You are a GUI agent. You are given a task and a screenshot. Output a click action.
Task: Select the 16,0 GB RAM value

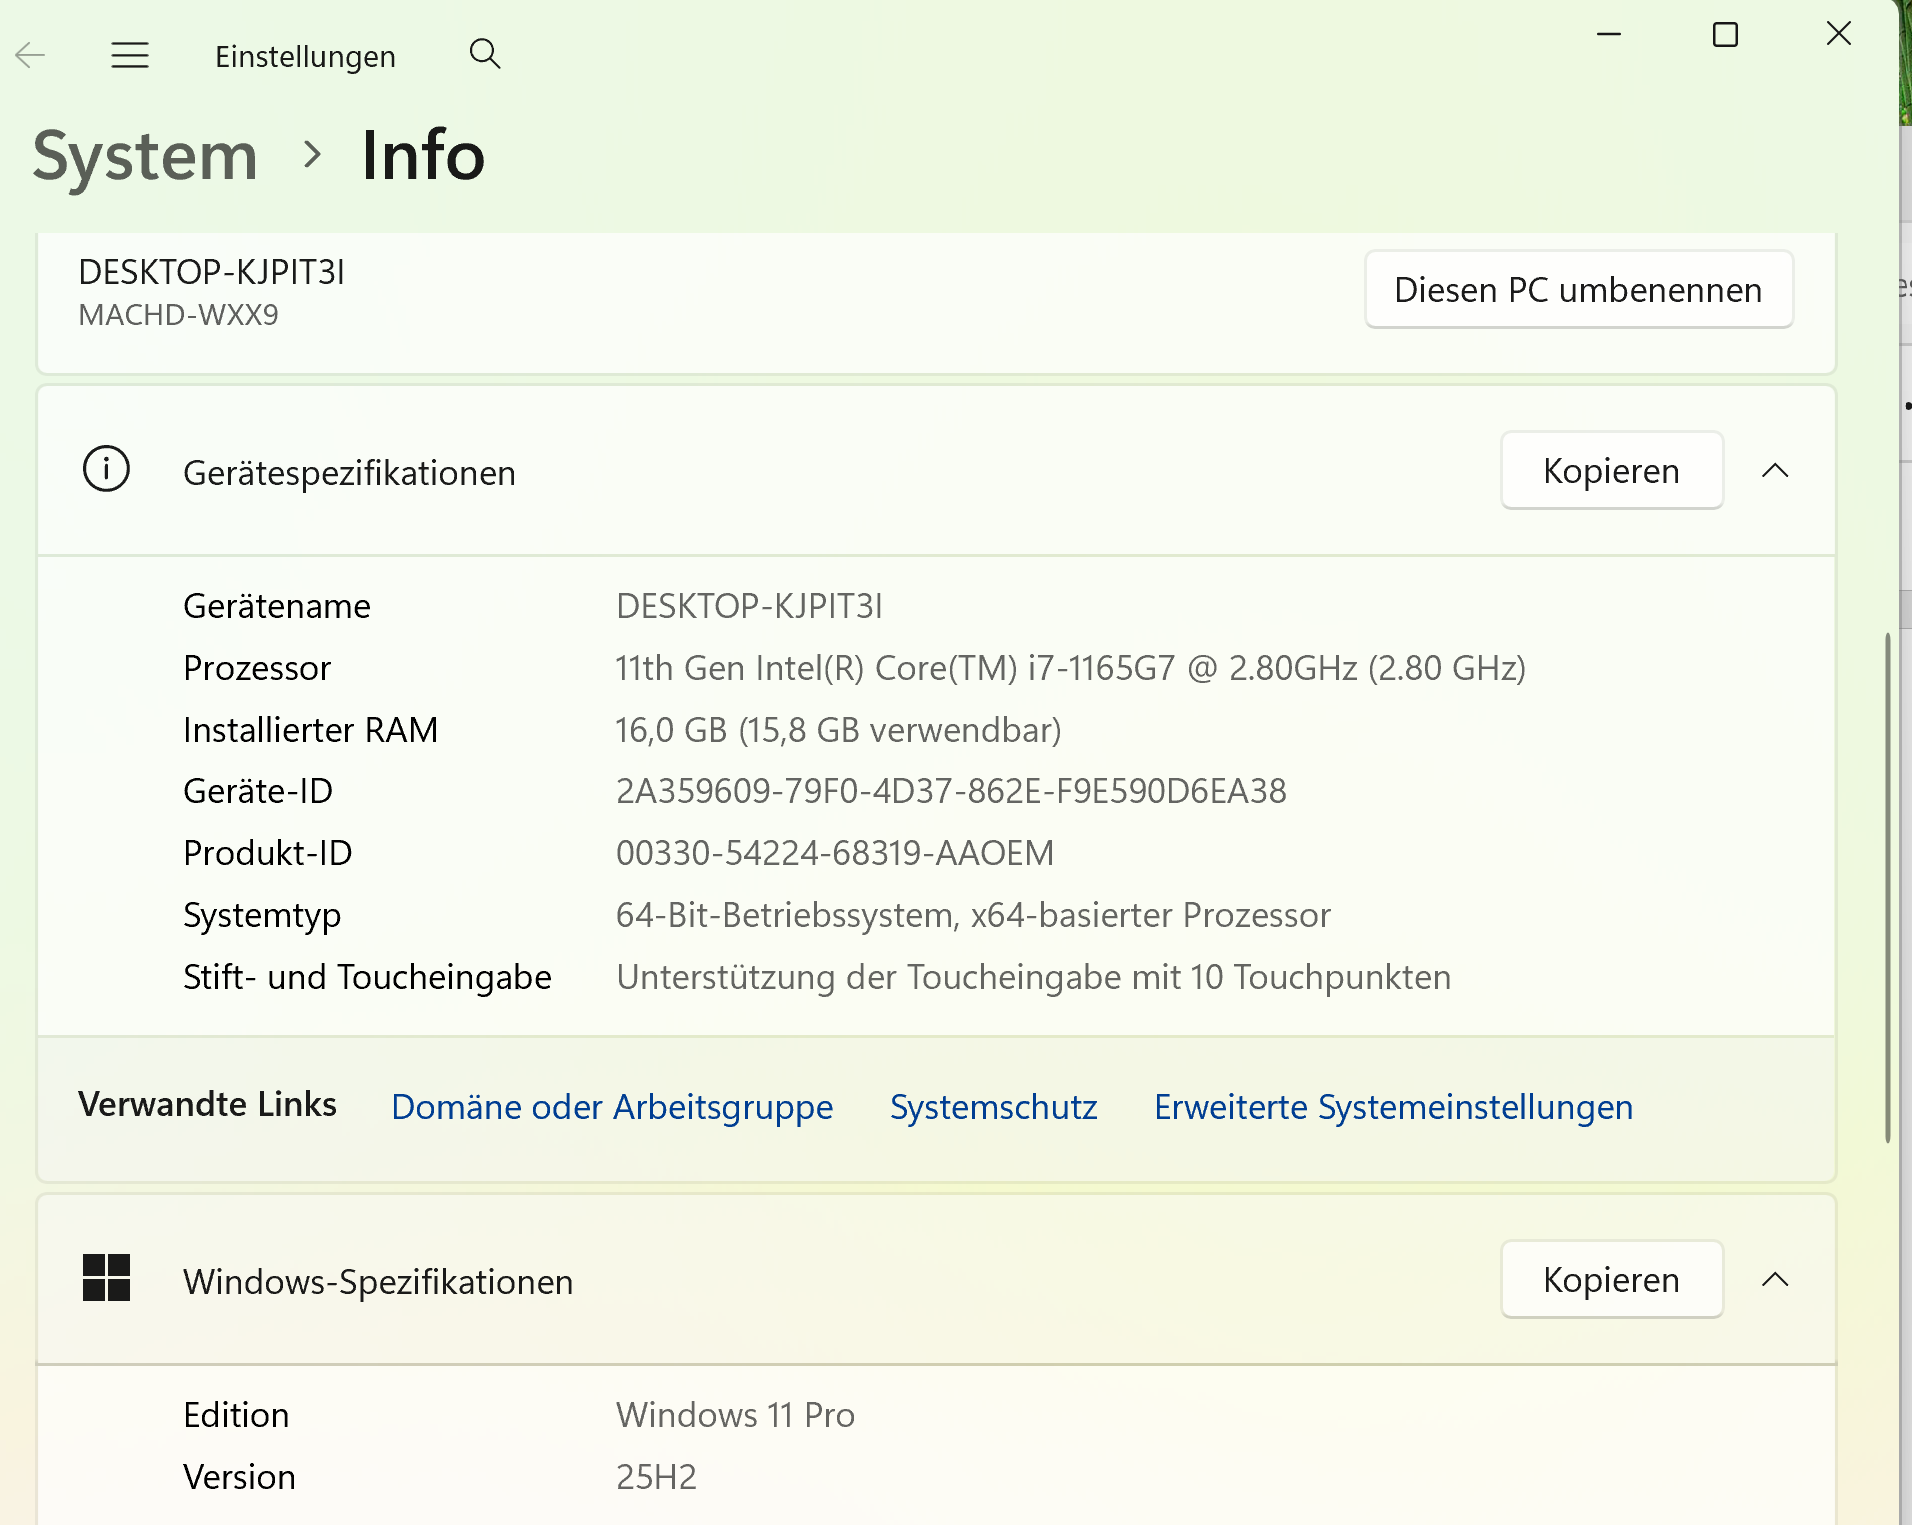click(x=839, y=730)
